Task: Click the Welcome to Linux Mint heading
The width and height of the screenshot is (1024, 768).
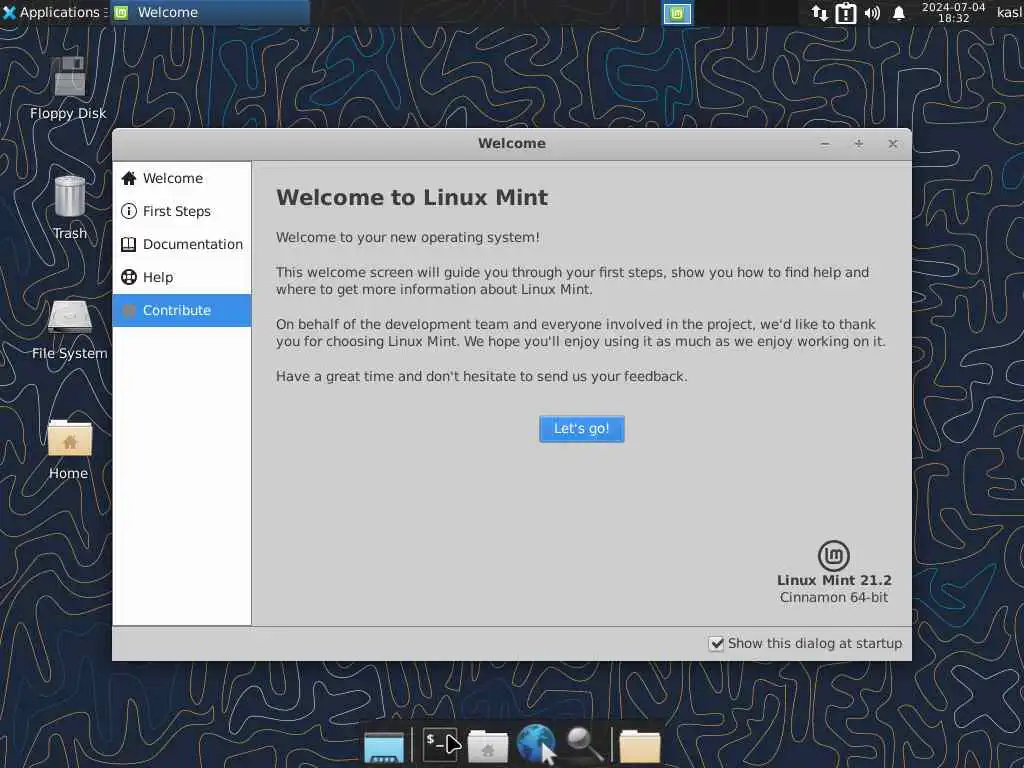Action: click(x=412, y=197)
